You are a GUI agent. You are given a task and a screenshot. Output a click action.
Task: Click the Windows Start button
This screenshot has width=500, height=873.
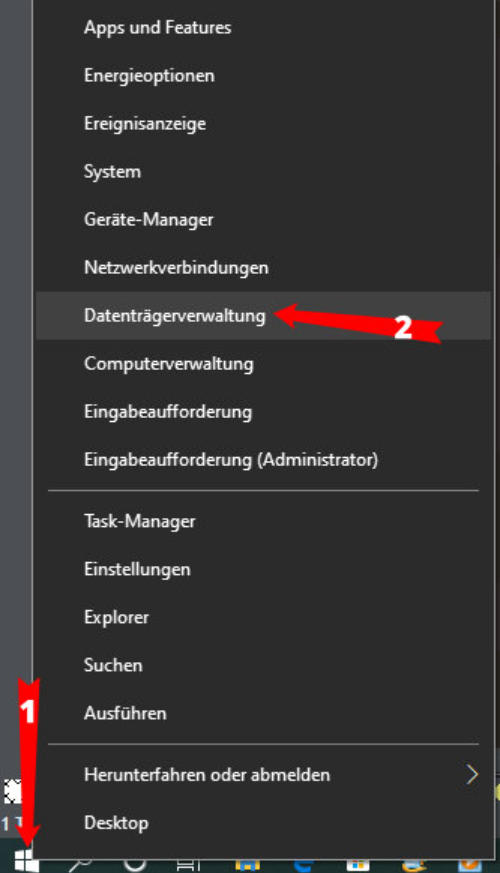click(27, 860)
